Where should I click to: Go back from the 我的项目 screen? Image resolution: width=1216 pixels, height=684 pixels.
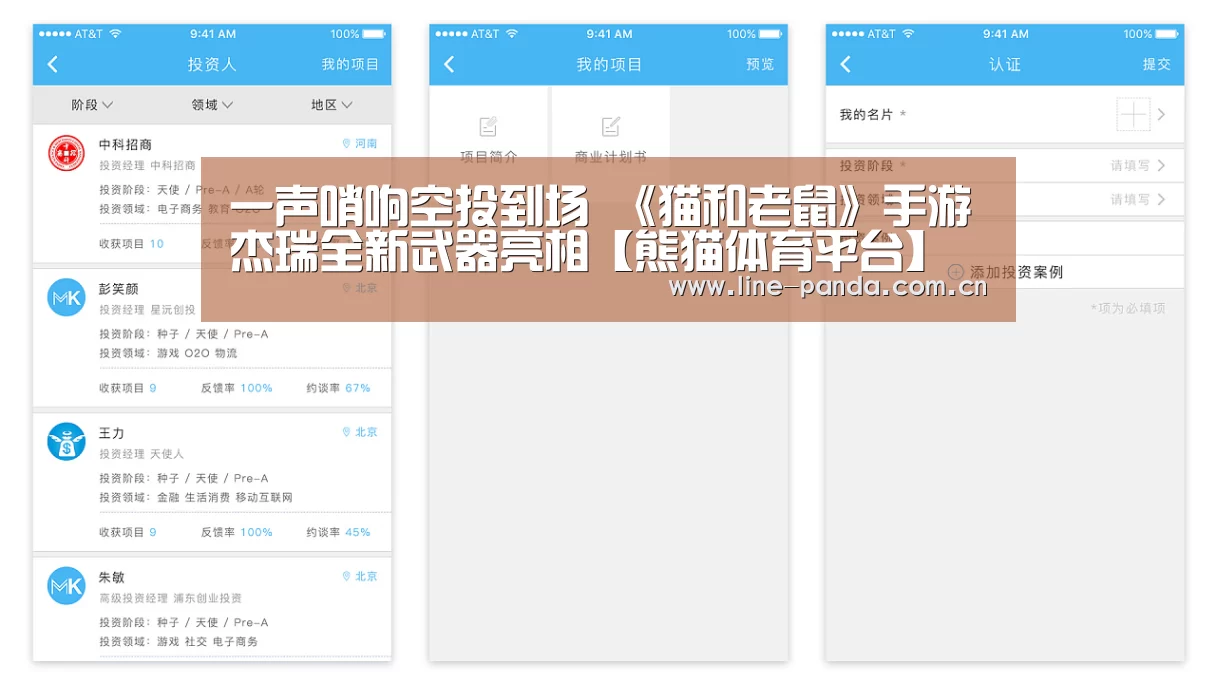point(449,64)
